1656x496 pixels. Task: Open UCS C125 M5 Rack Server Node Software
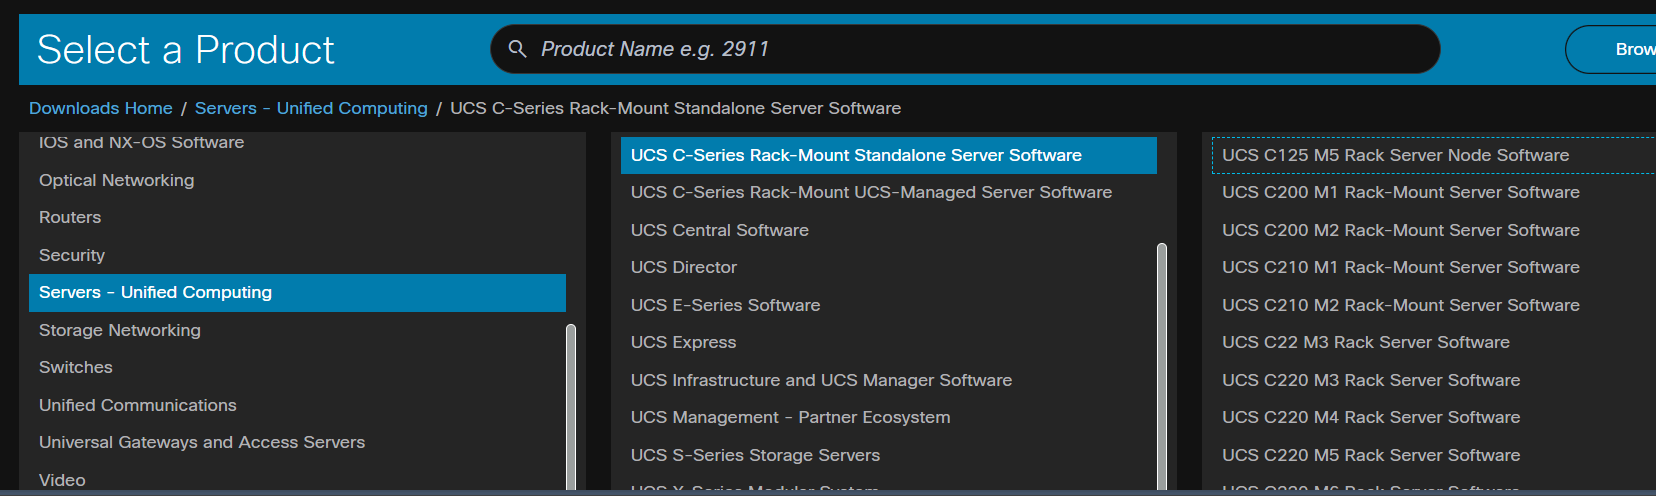1433,155
